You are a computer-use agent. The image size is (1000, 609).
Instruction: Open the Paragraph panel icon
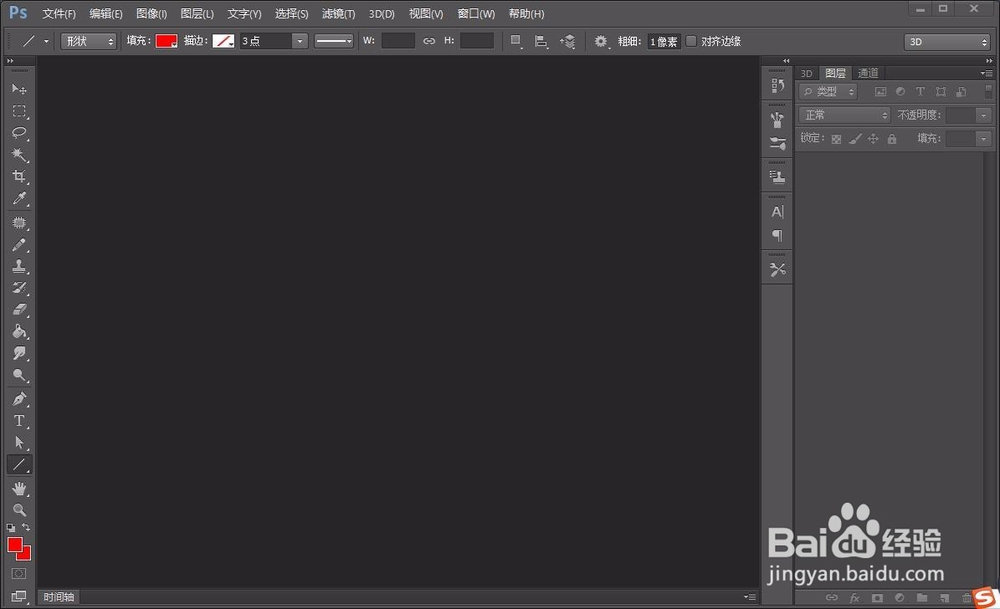pyautogui.click(x=777, y=235)
